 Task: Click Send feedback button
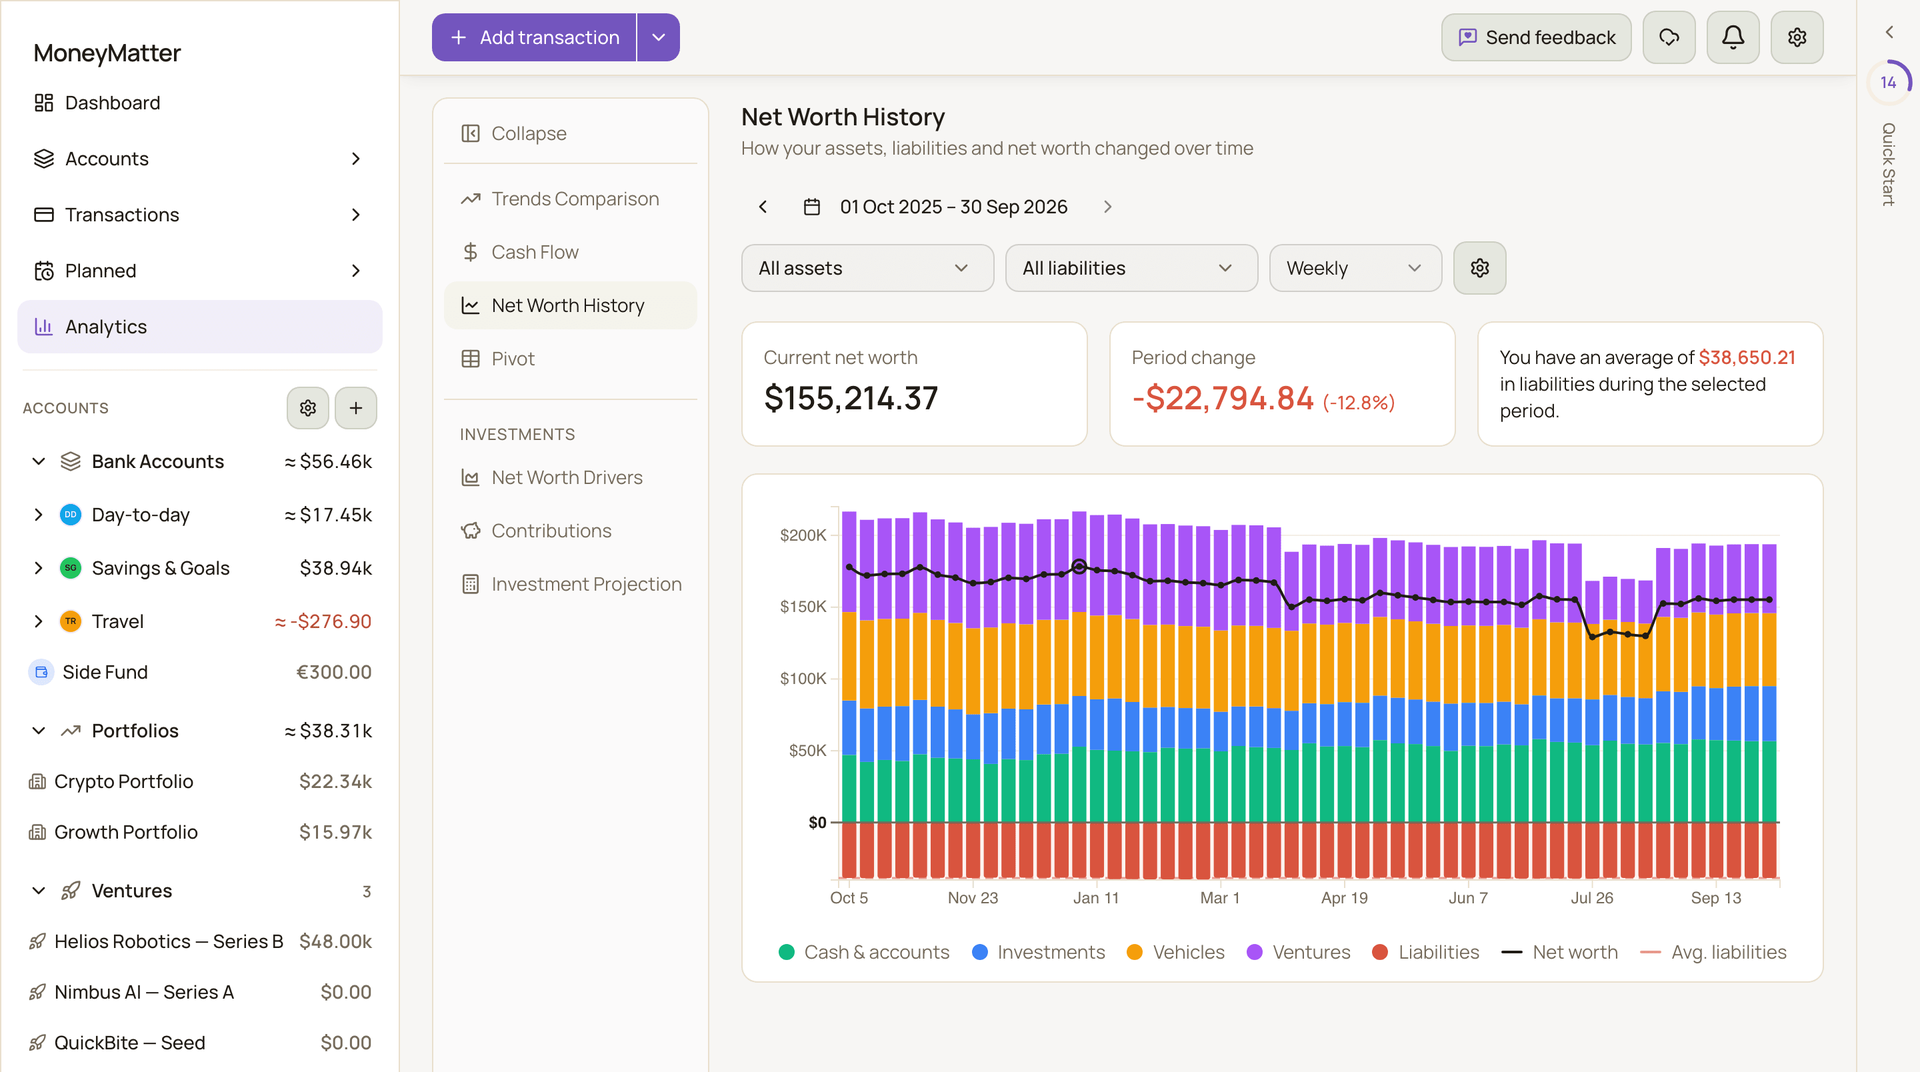[x=1536, y=37]
